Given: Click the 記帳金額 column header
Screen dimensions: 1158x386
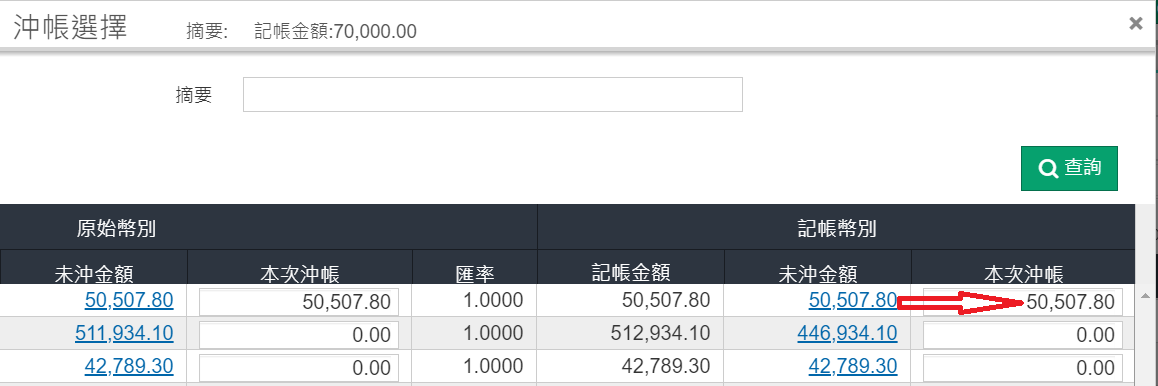Looking at the screenshot, I should click(x=631, y=274).
